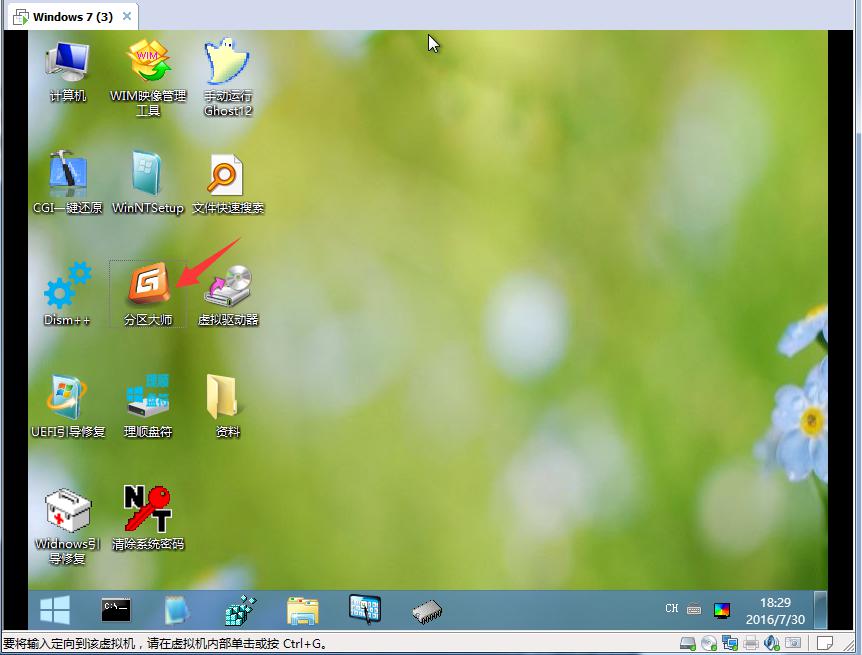The width and height of the screenshot is (862, 655).
Task: Open the notepad taskbar icon
Action: (x=177, y=610)
